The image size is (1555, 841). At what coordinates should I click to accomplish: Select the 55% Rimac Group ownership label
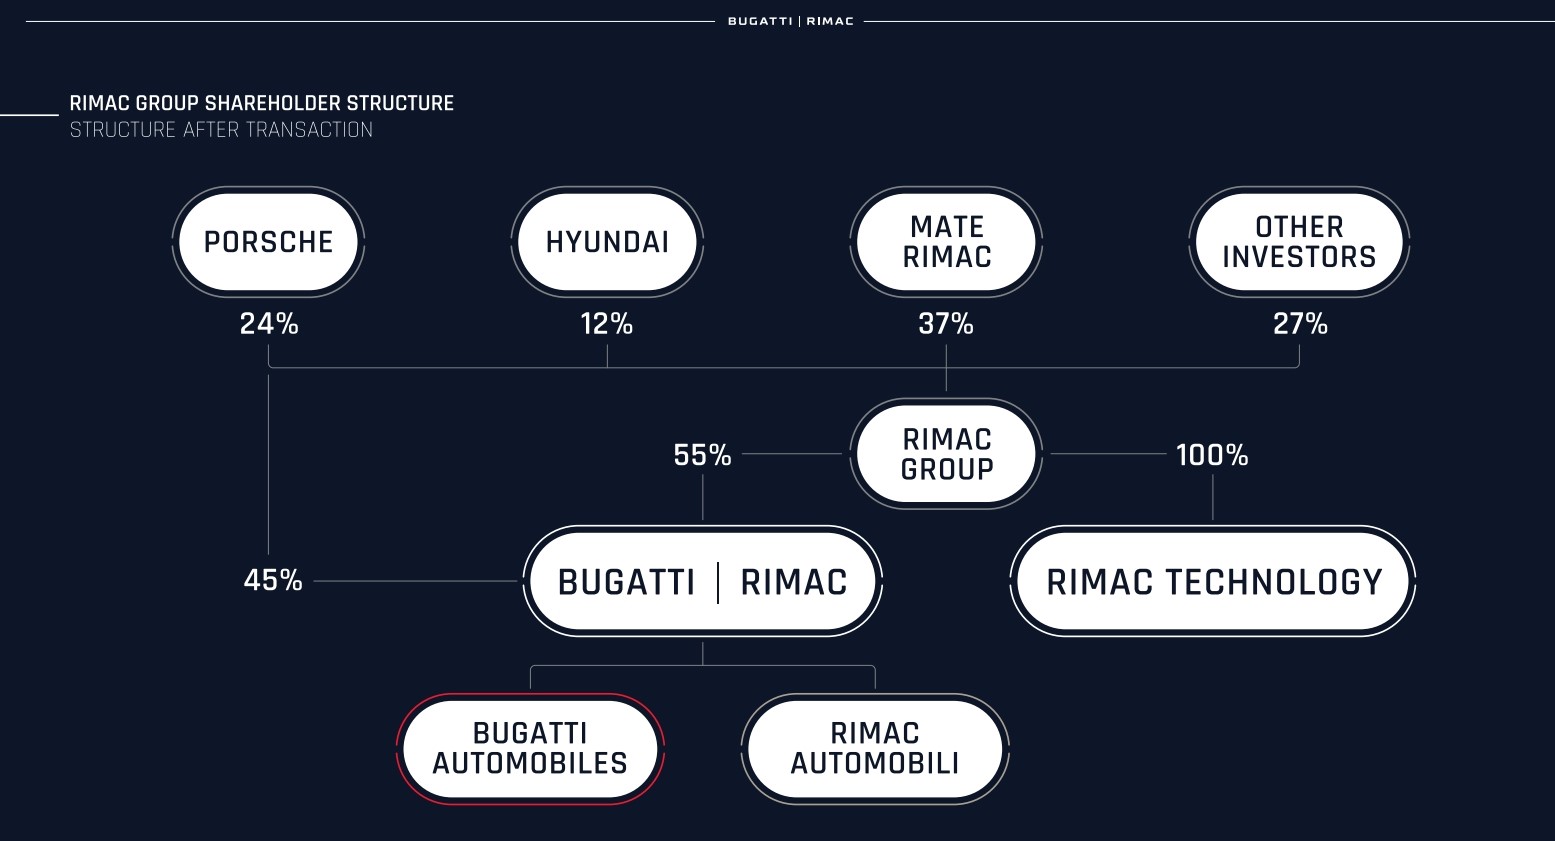(703, 455)
